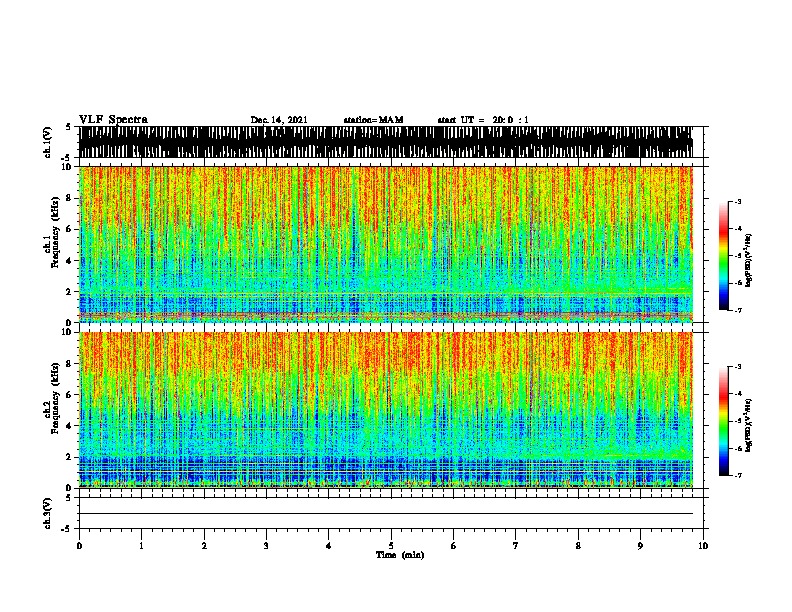Click the flat ch.3 voltage trace line
Viewport: 792px width, 612px height.
386,514
